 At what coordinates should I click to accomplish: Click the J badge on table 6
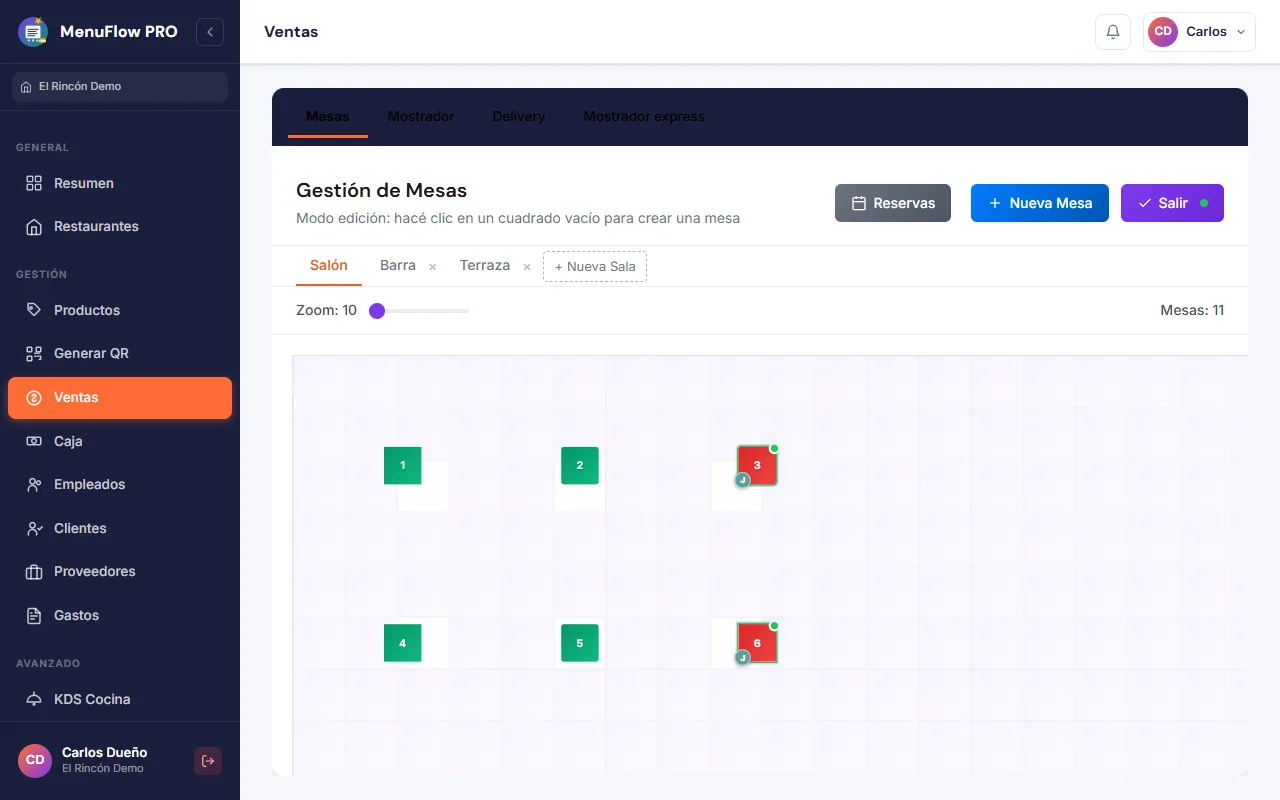[742, 657]
